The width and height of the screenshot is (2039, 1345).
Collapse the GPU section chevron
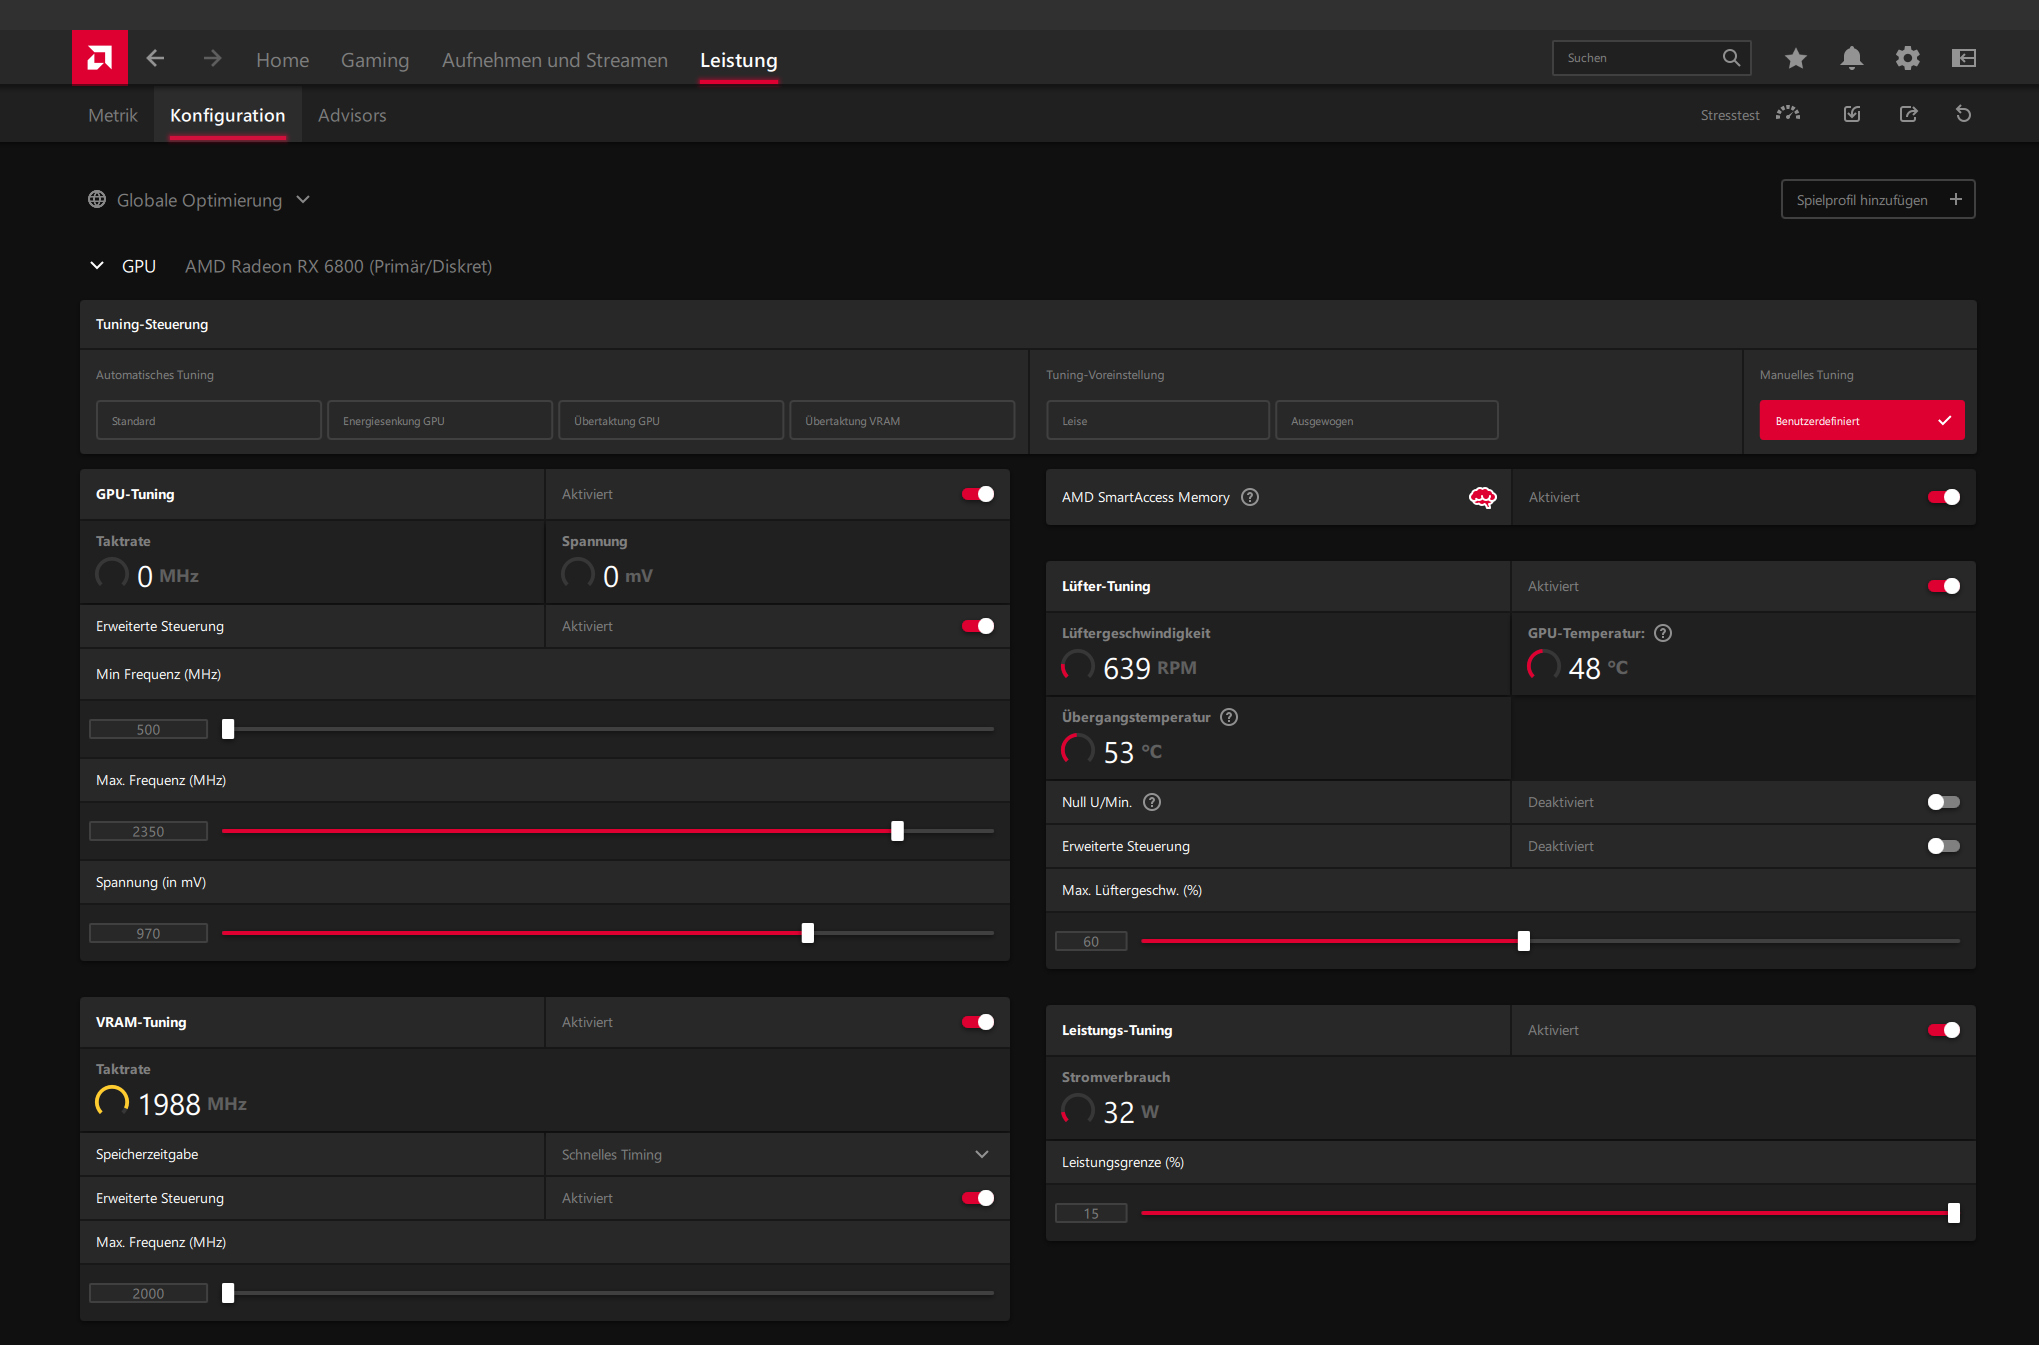[97, 266]
